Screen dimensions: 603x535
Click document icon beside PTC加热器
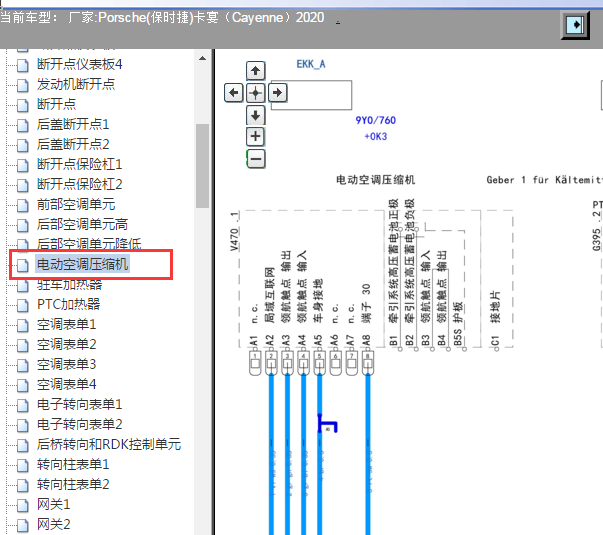[23, 305]
